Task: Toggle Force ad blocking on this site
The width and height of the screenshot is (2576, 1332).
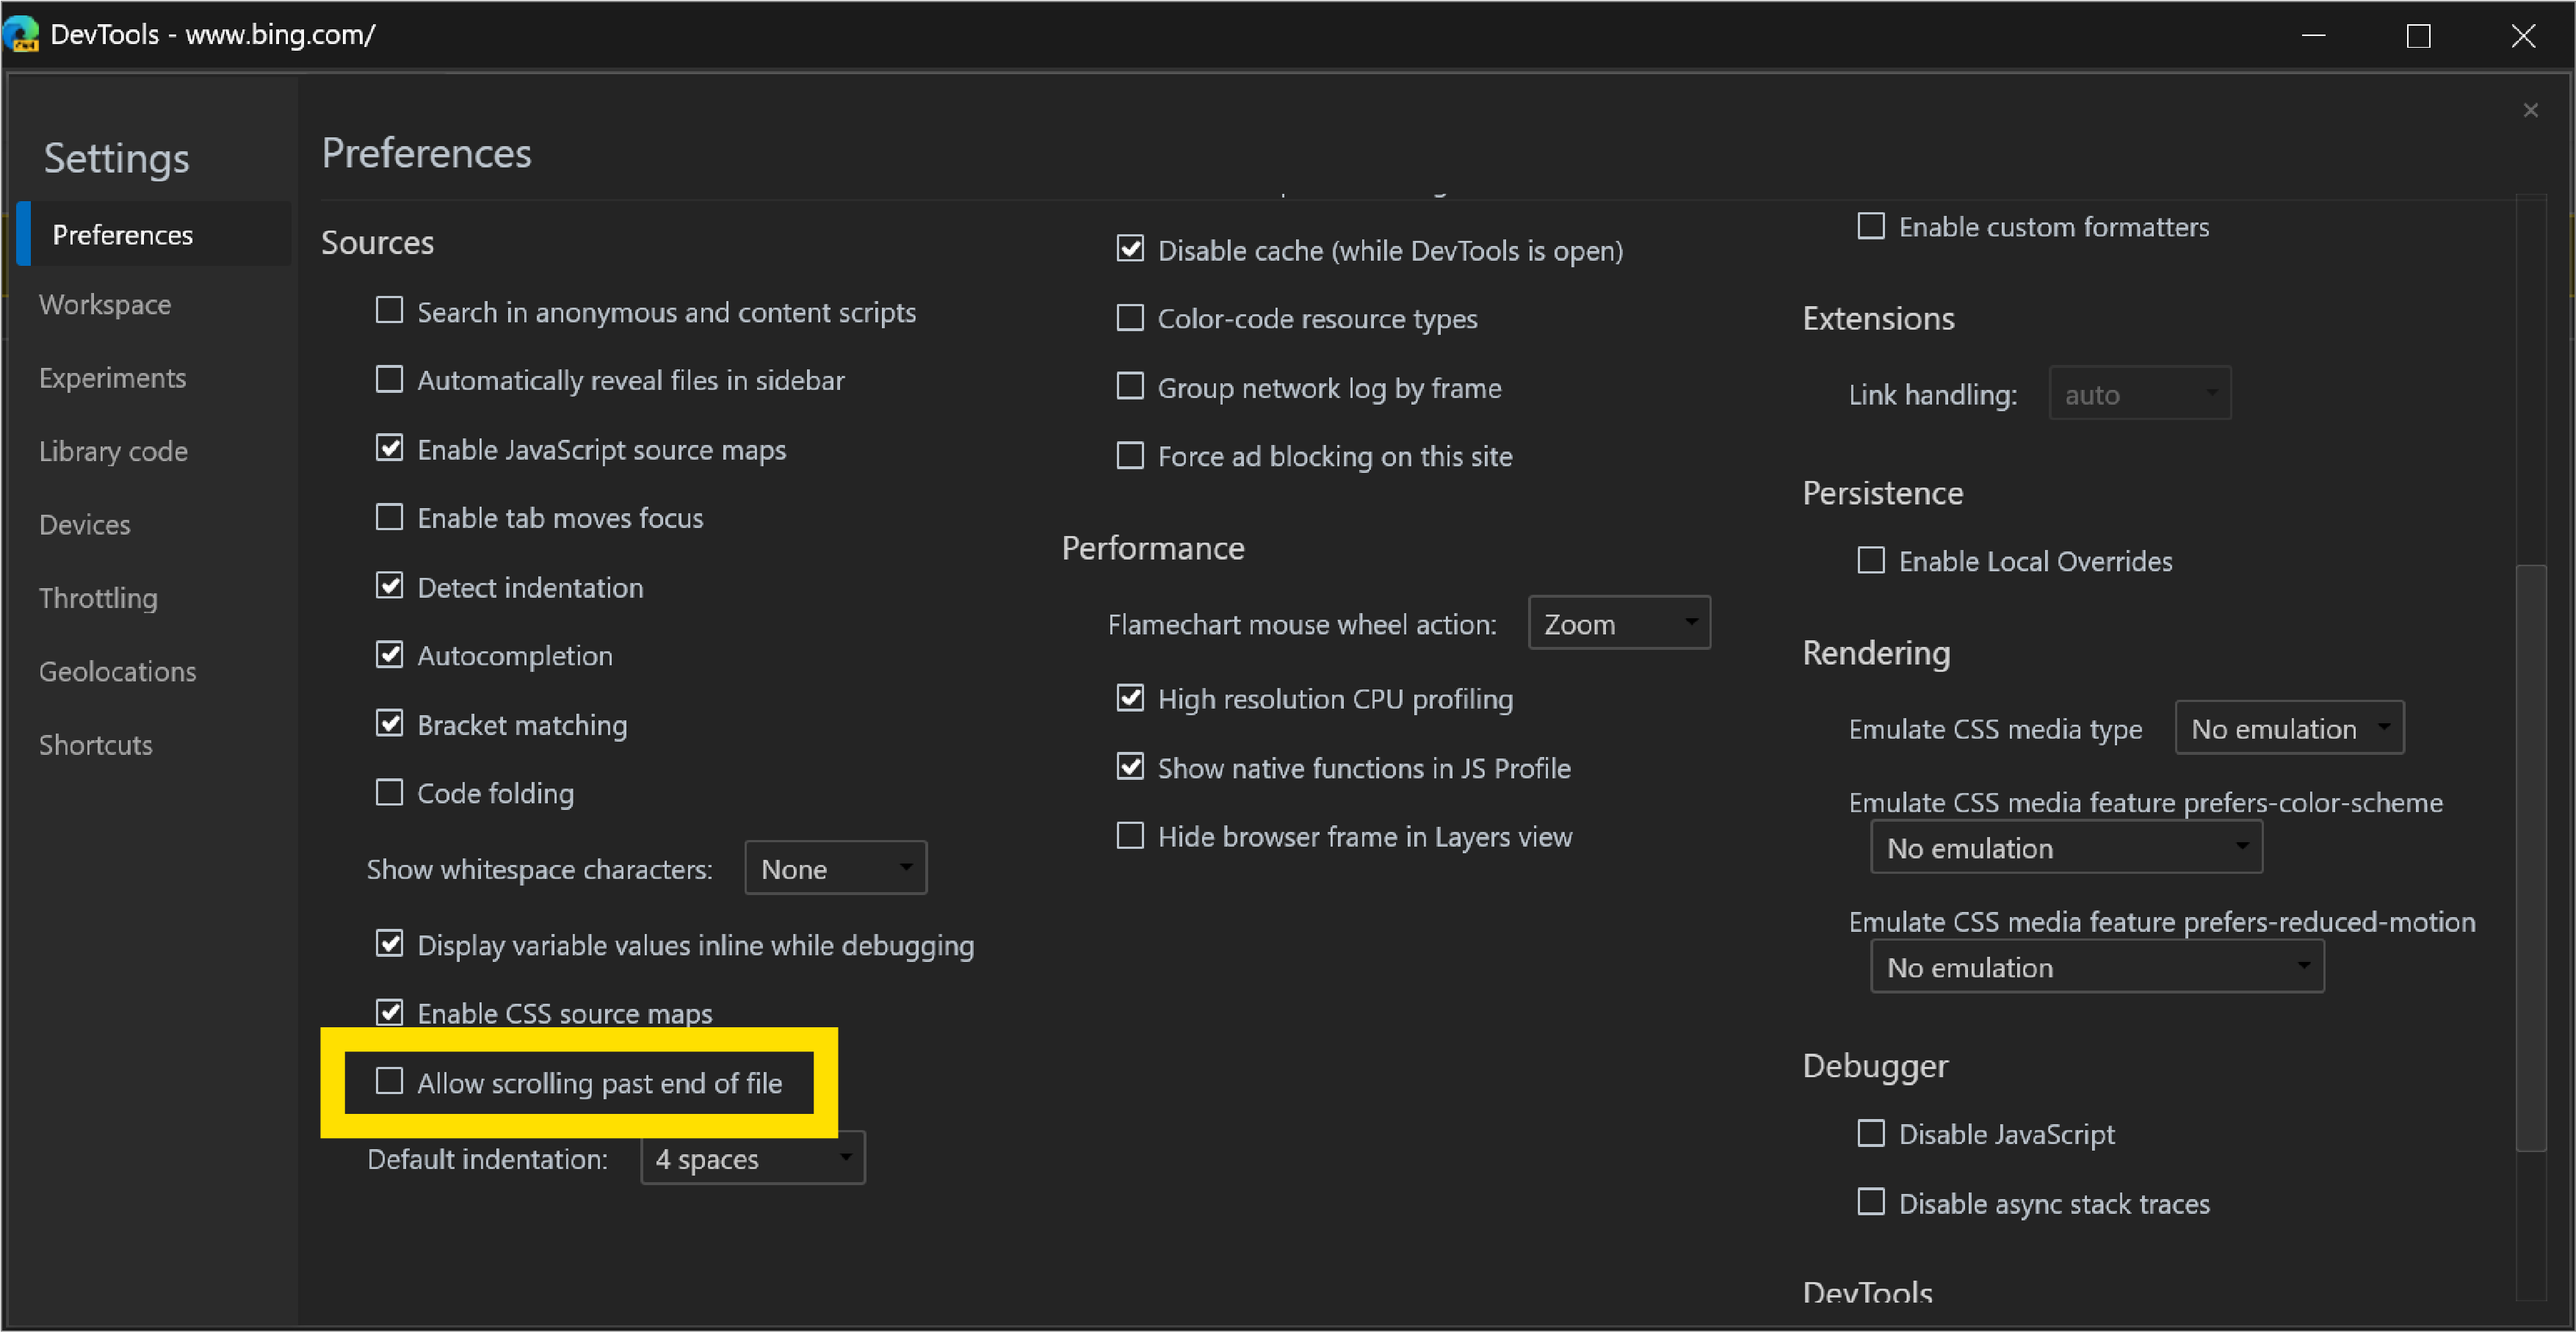Action: (1127, 455)
